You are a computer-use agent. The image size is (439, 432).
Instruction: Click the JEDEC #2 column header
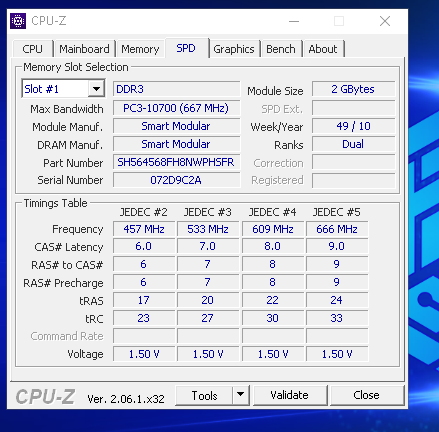click(144, 212)
